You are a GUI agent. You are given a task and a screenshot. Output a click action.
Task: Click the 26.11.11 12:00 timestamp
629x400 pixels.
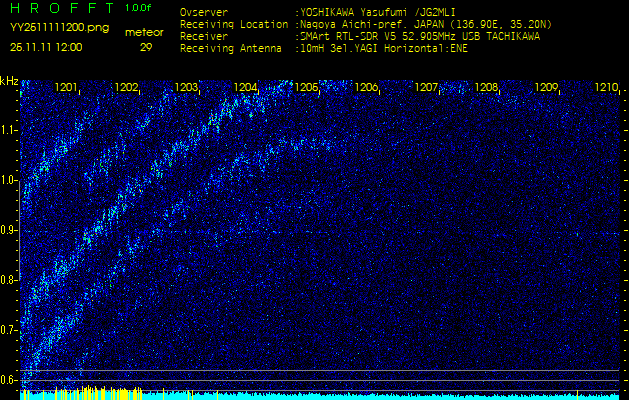click(x=47, y=46)
